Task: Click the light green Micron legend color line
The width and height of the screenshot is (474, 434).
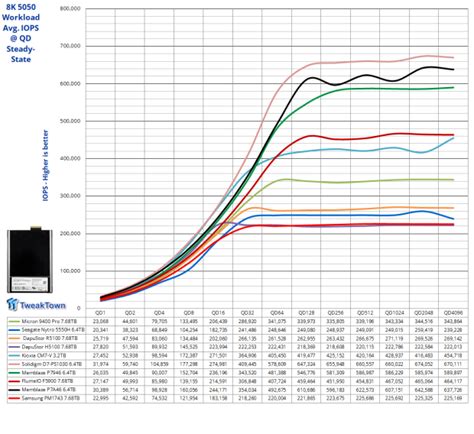Action: tap(14, 322)
